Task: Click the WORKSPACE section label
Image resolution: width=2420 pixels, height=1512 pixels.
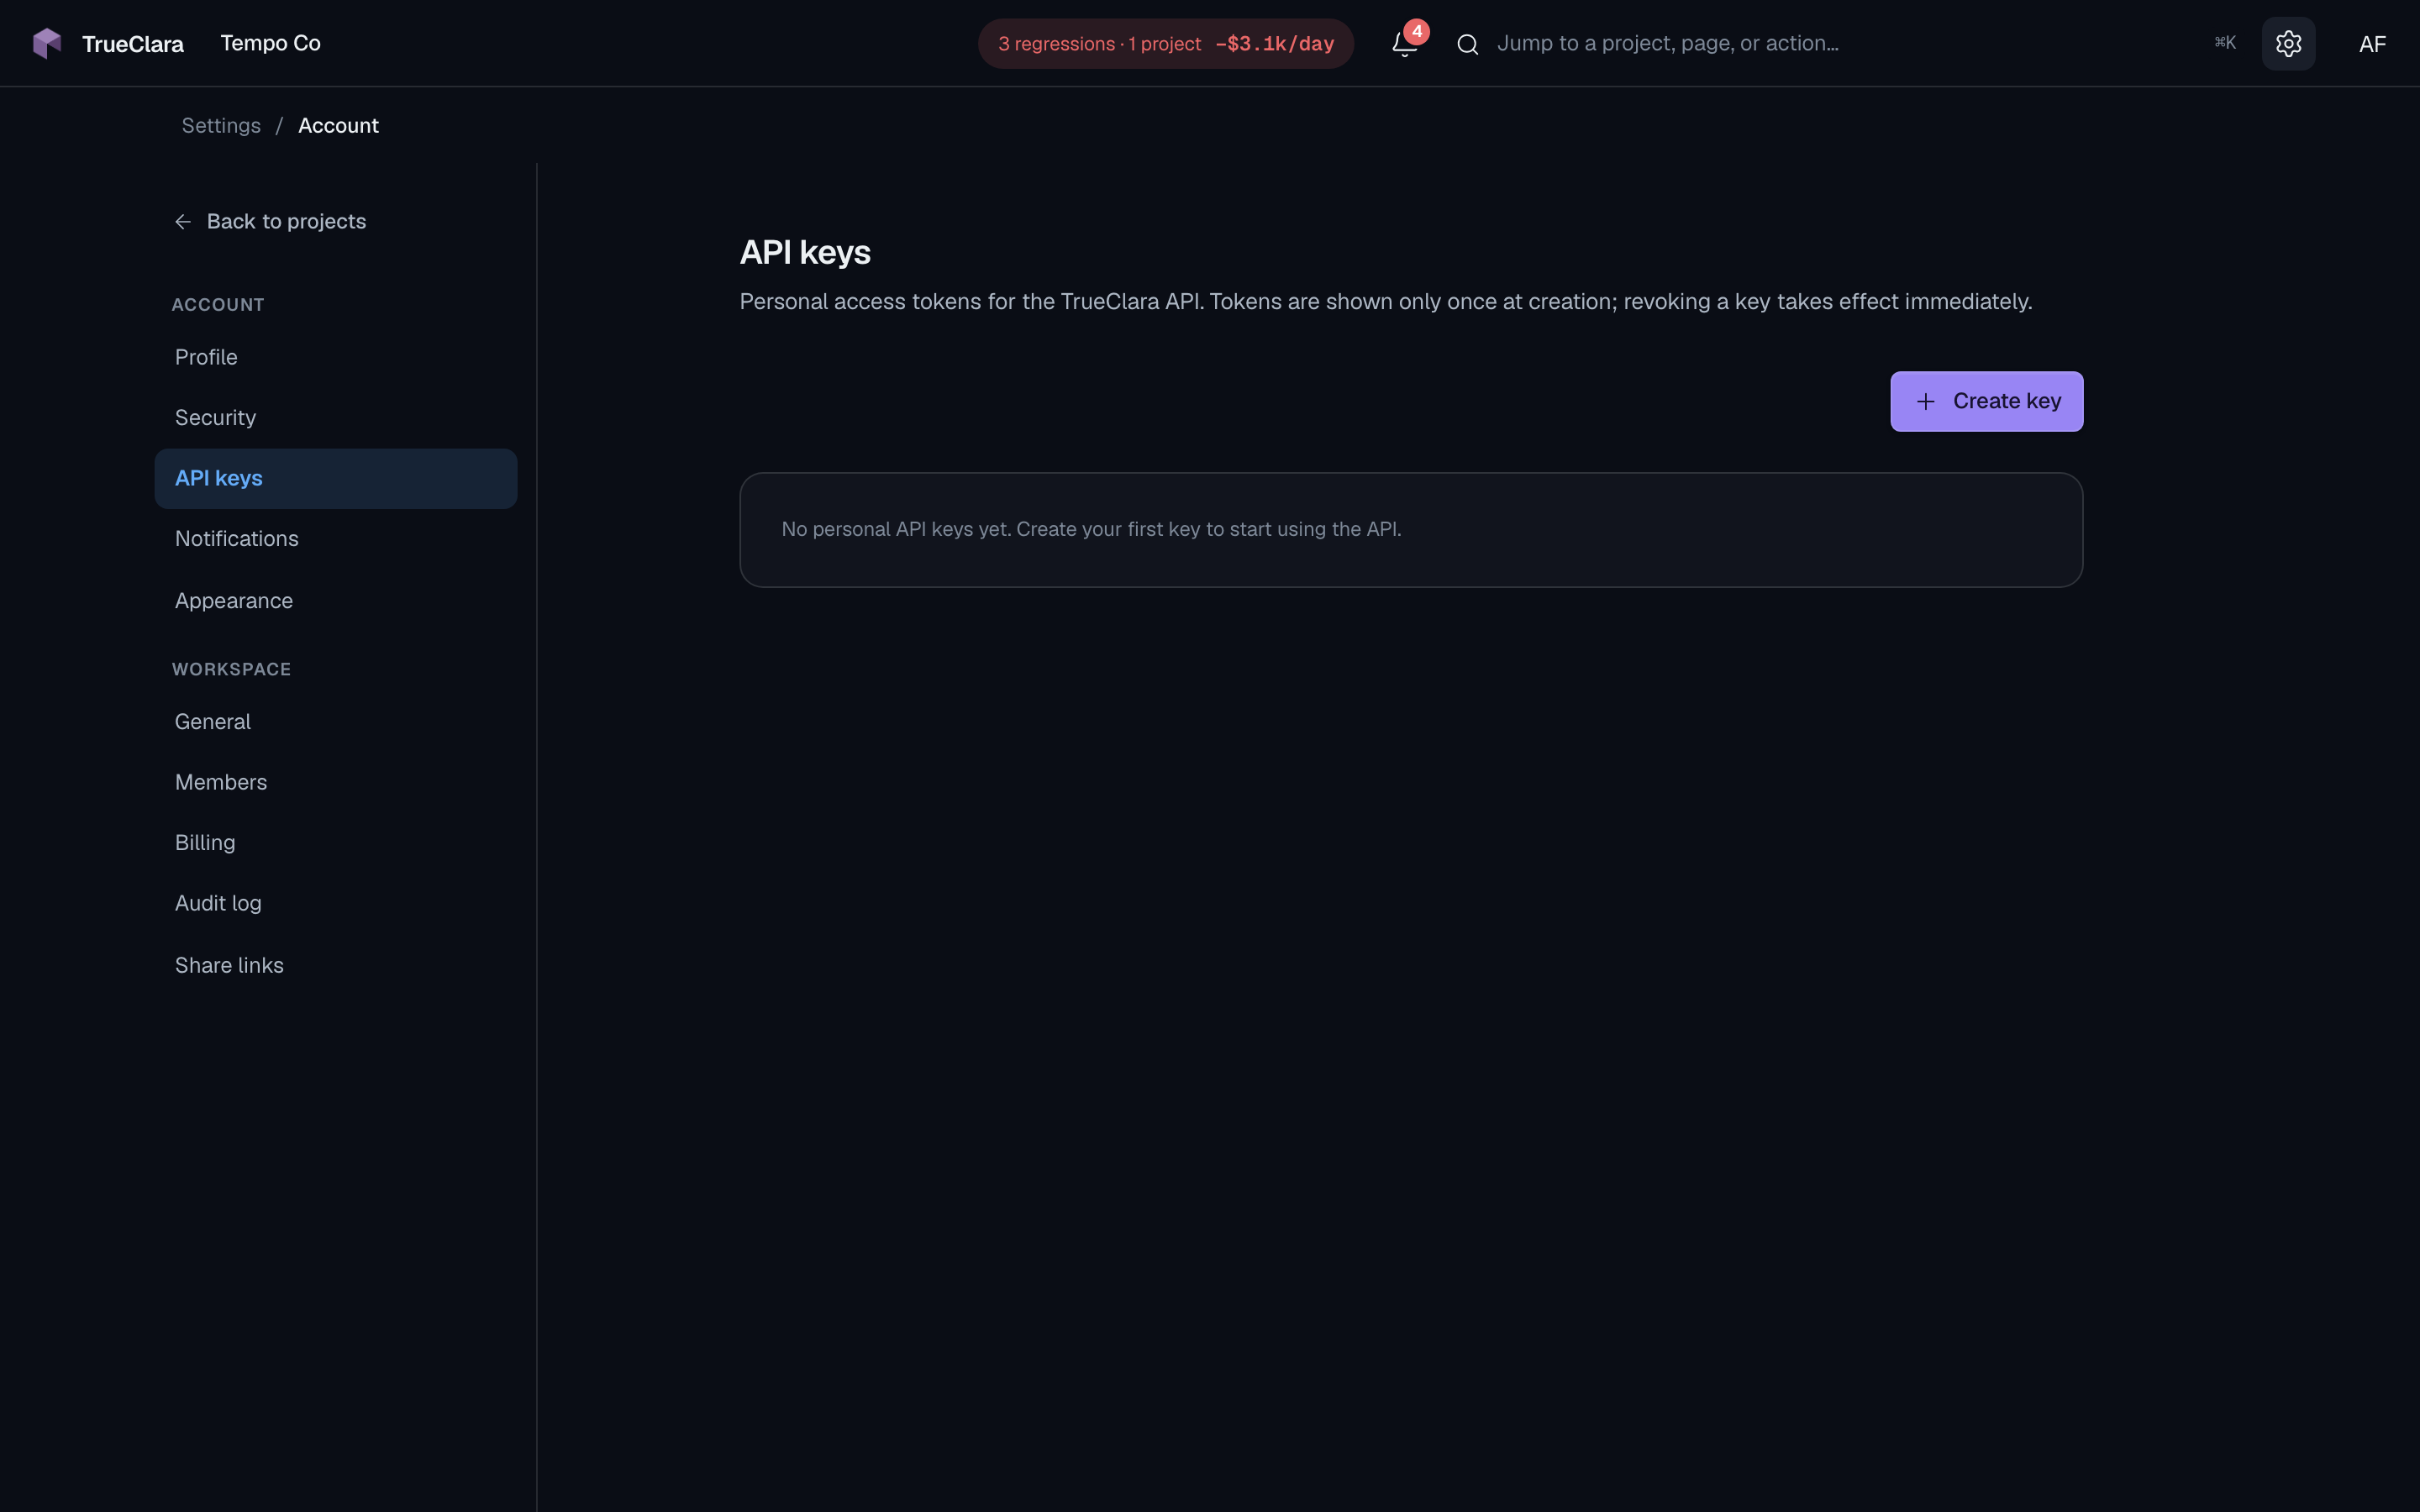Action: (232, 670)
